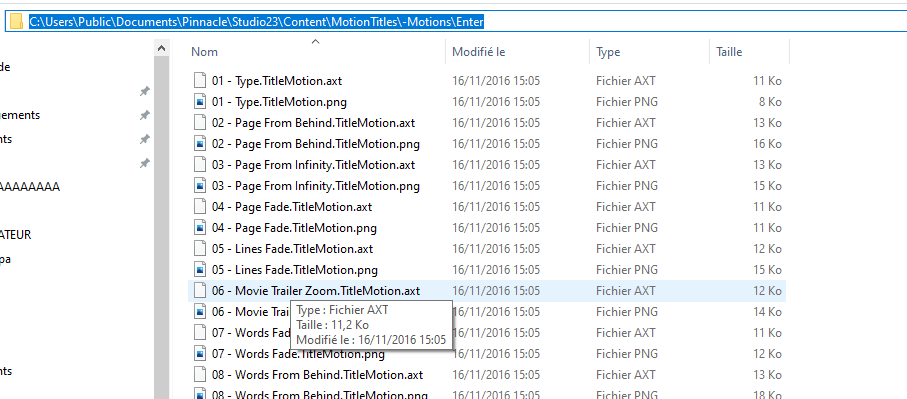Click the selected path in address bar
Screen dimensions: 907x399
(x=256, y=22)
